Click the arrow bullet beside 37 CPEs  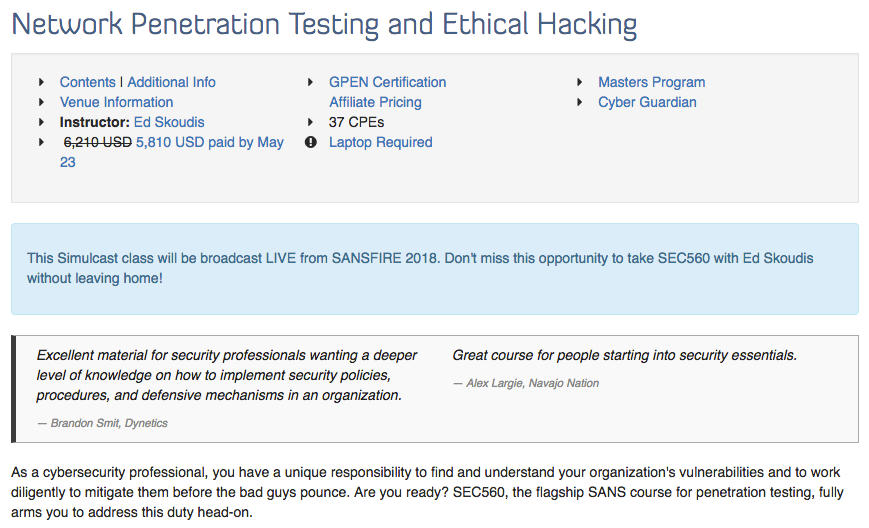pos(310,122)
